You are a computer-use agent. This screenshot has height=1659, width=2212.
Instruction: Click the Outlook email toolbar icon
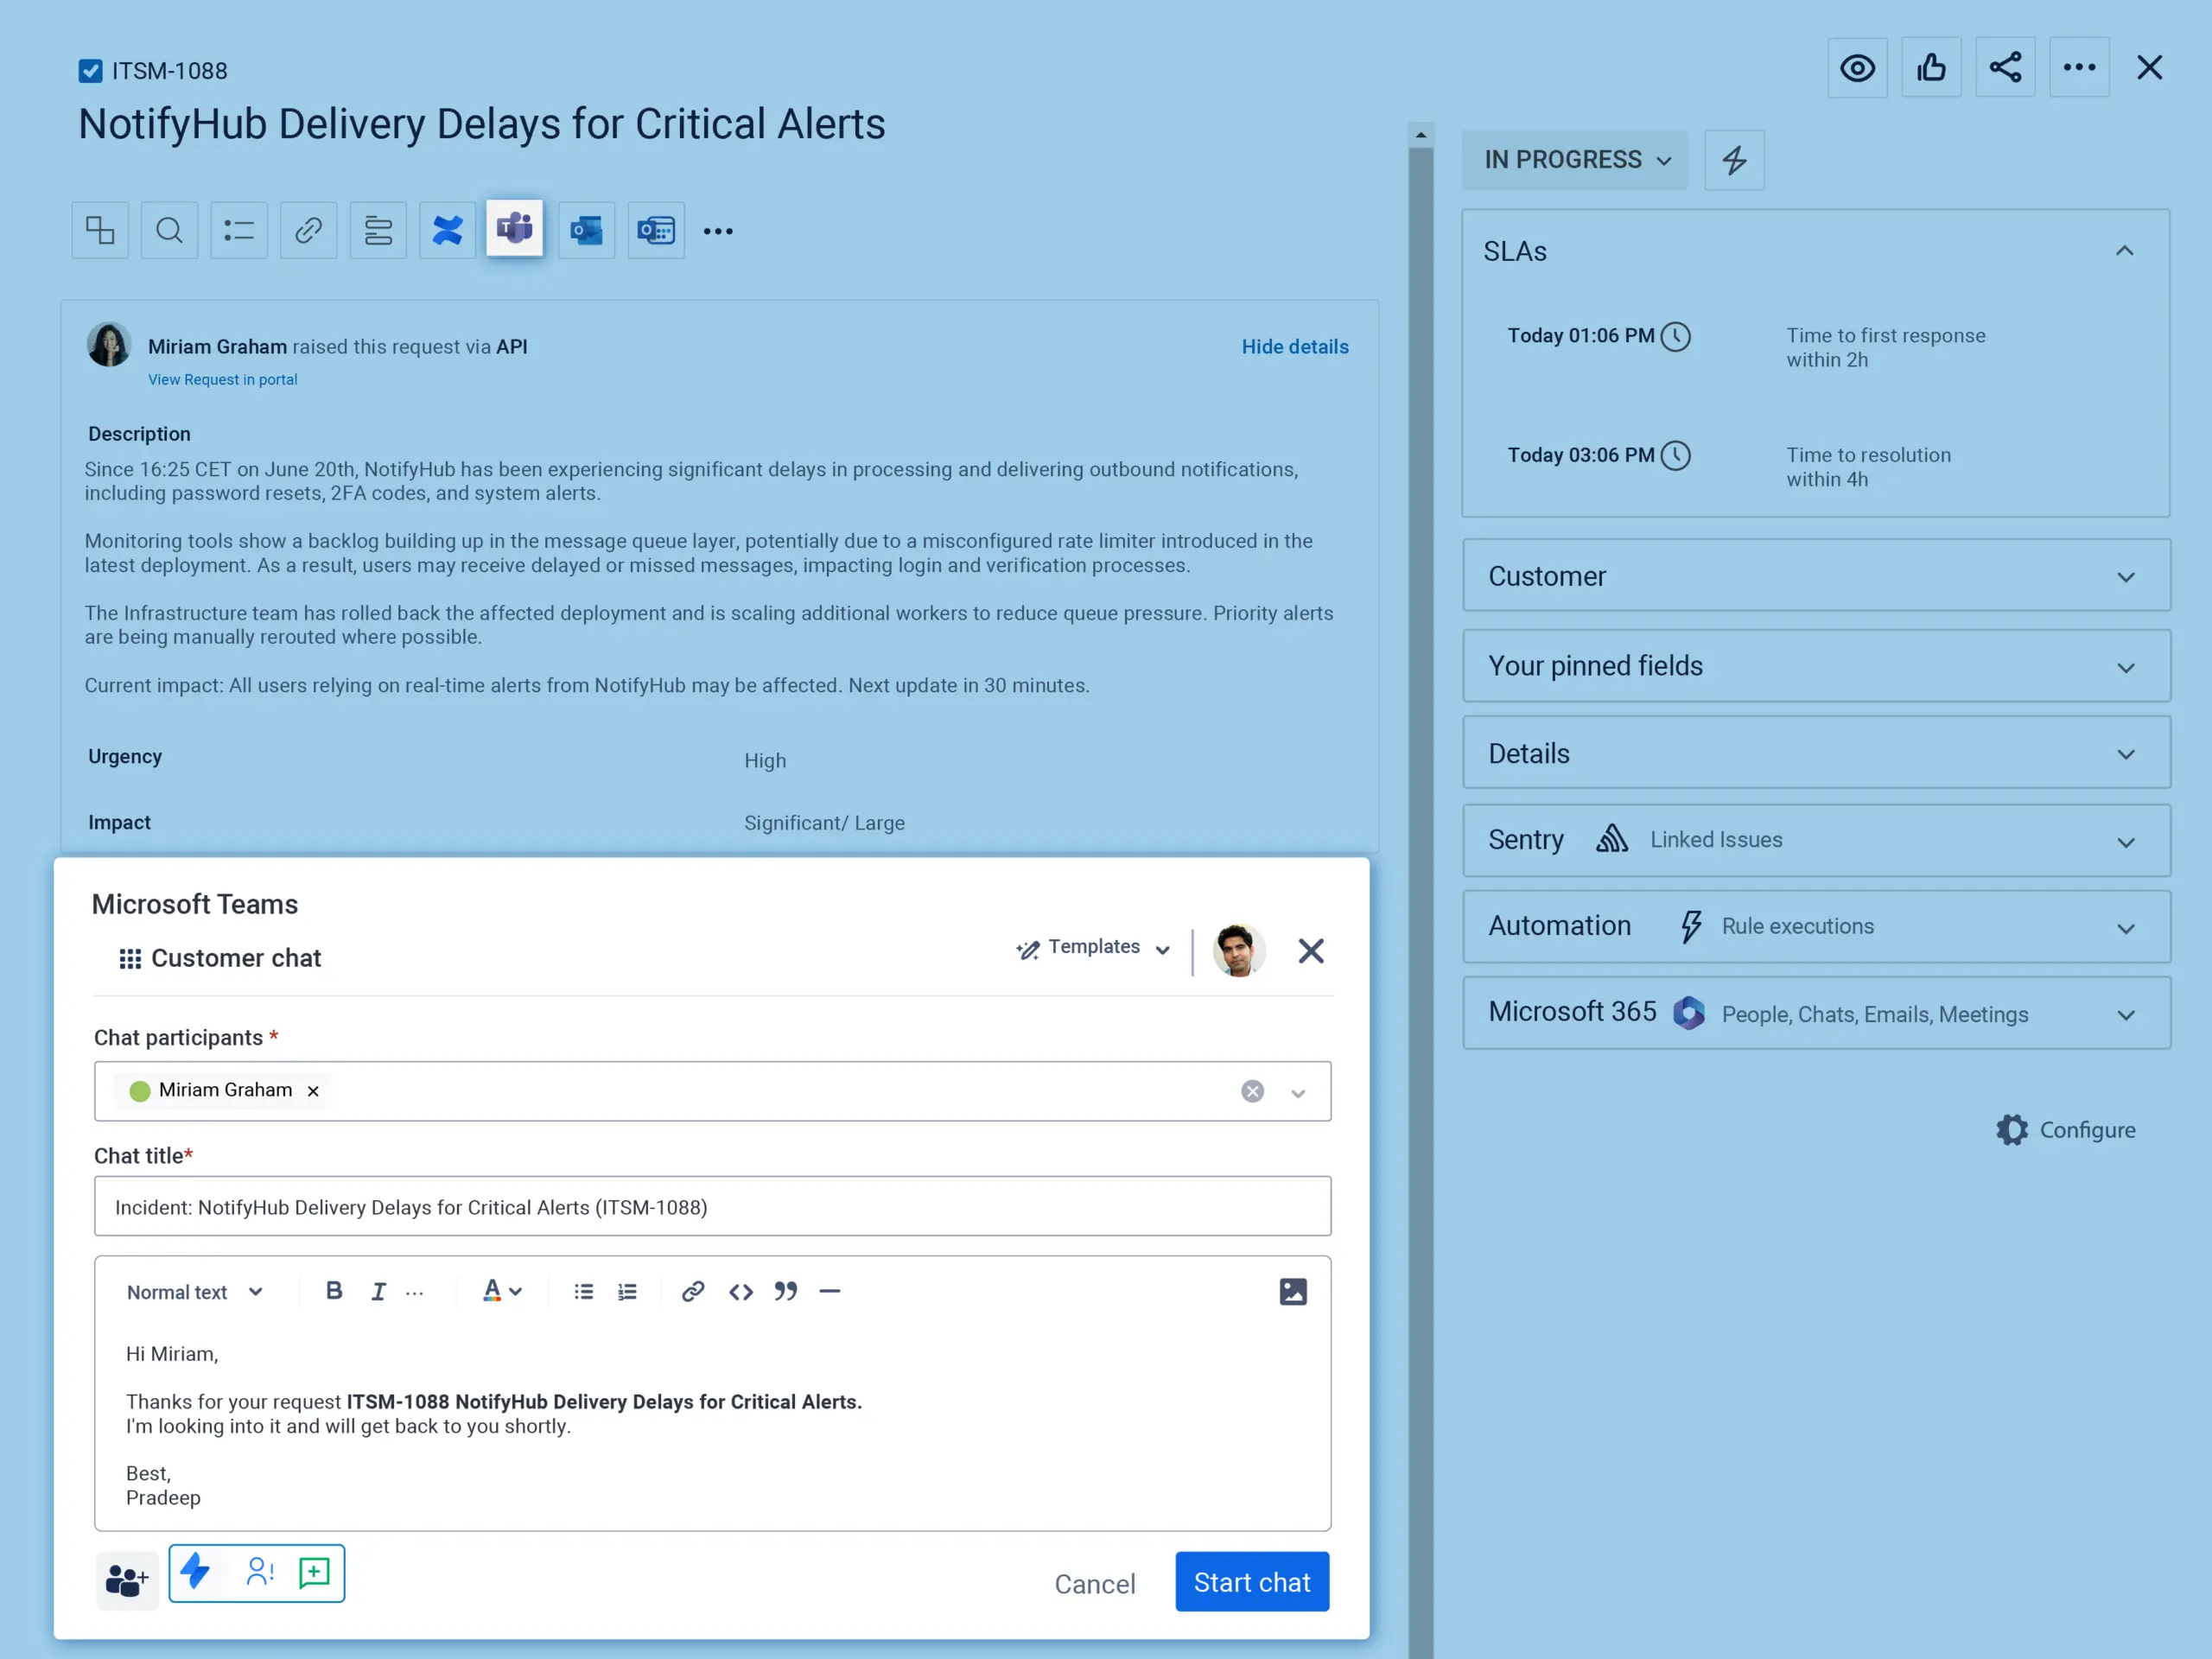coord(586,231)
